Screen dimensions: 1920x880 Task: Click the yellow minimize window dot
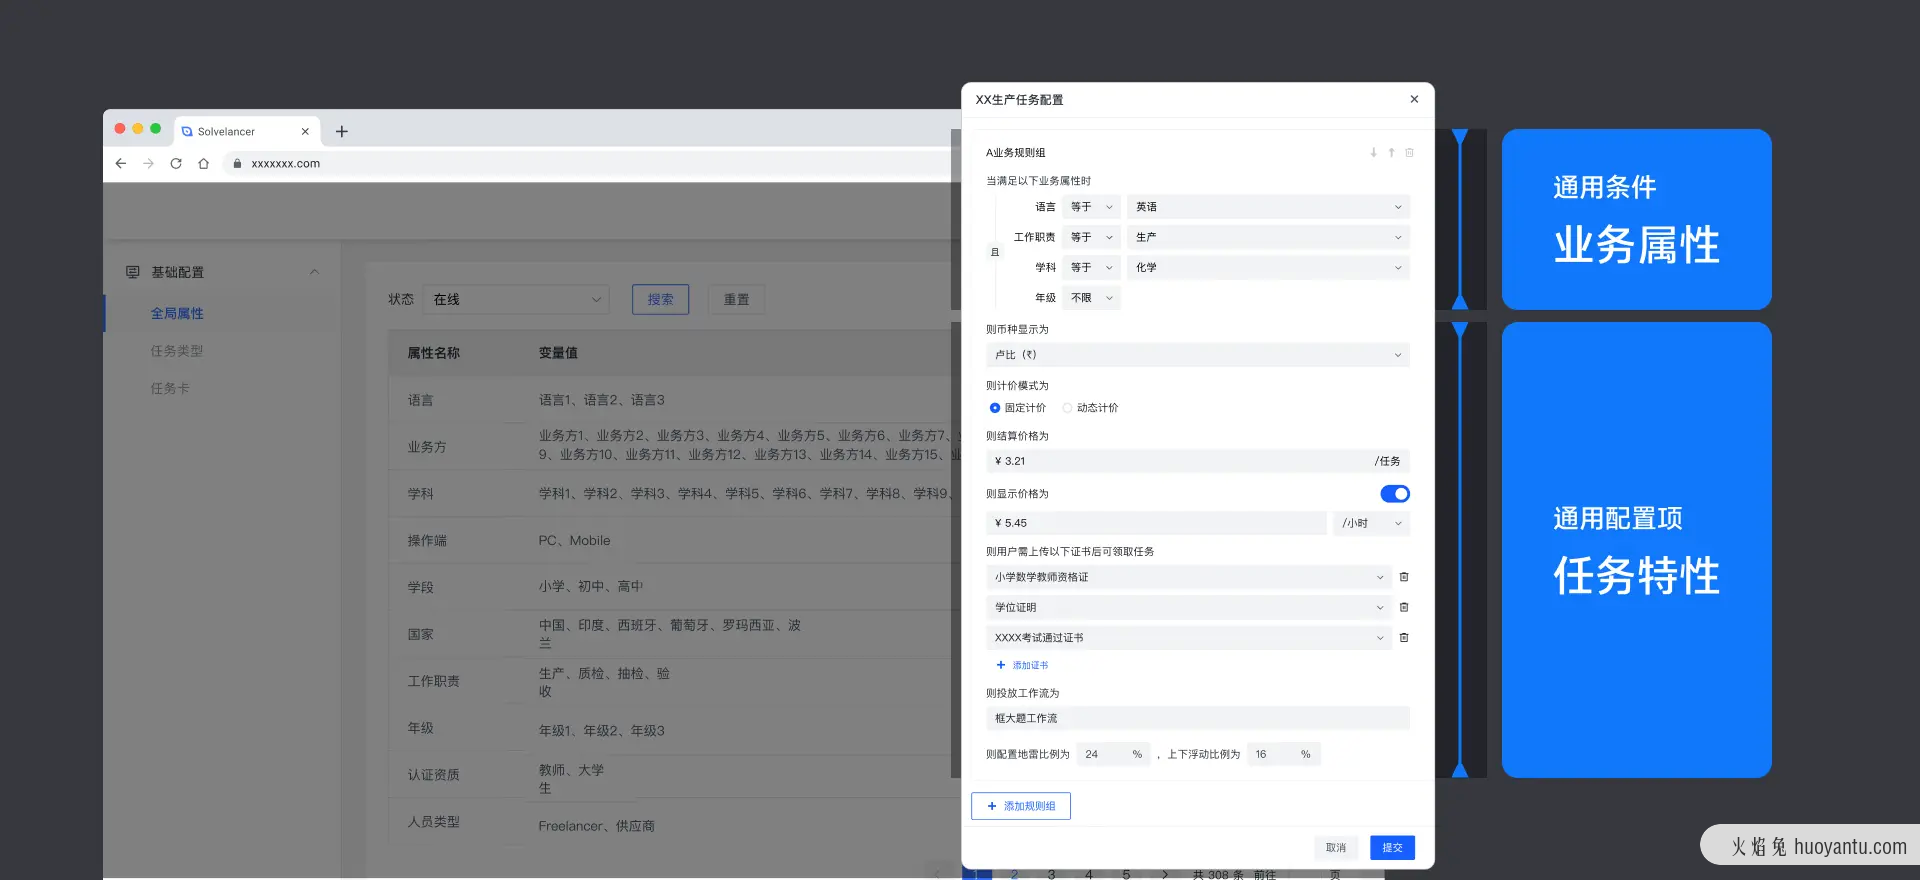pos(138,128)
